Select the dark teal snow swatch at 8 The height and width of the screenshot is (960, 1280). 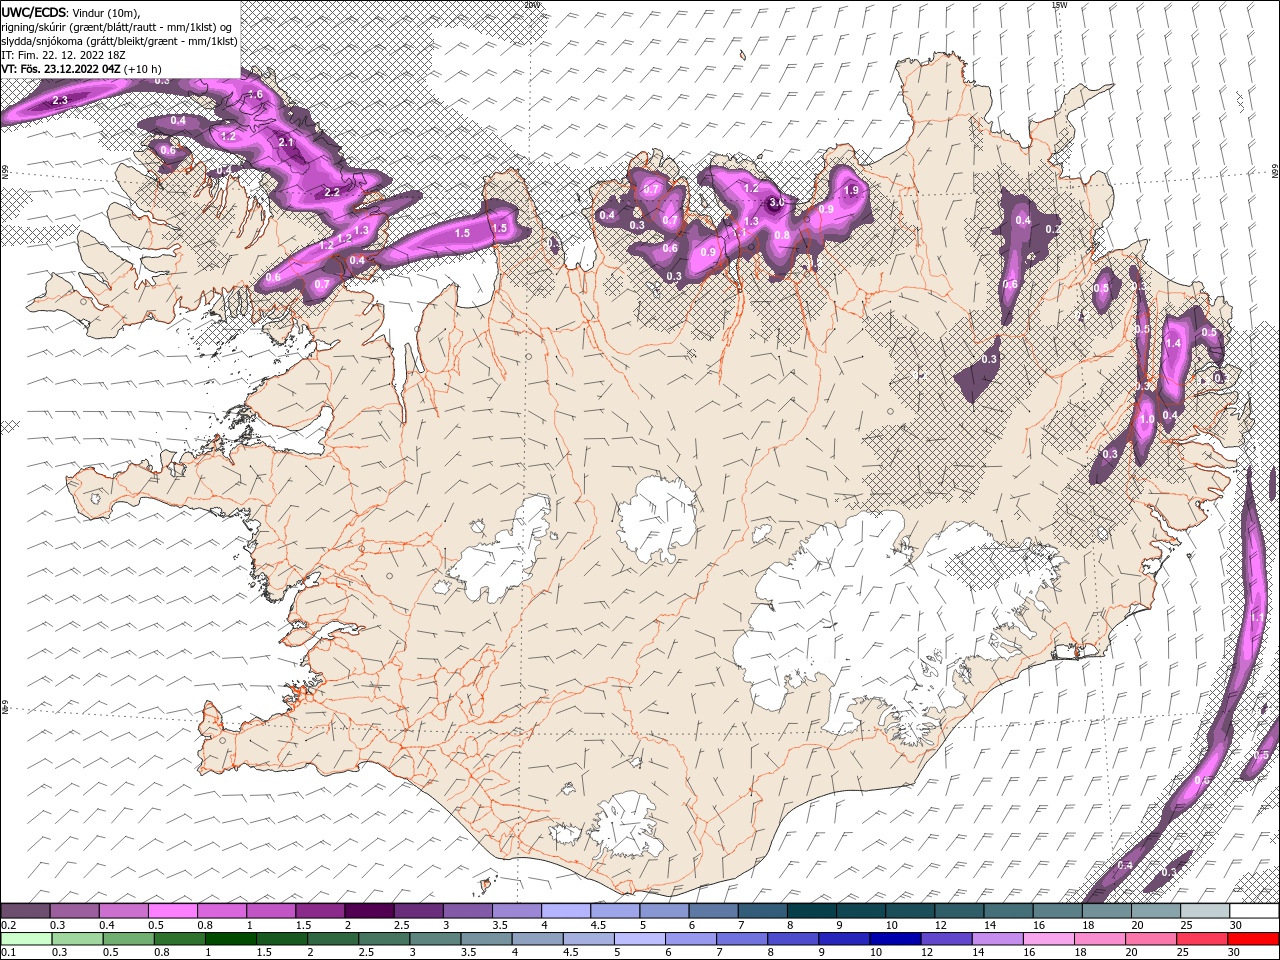pos(812,911)
